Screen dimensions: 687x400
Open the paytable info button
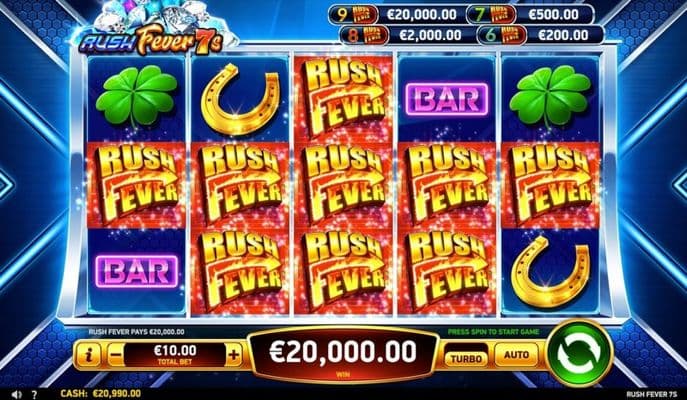click(88, 355)
